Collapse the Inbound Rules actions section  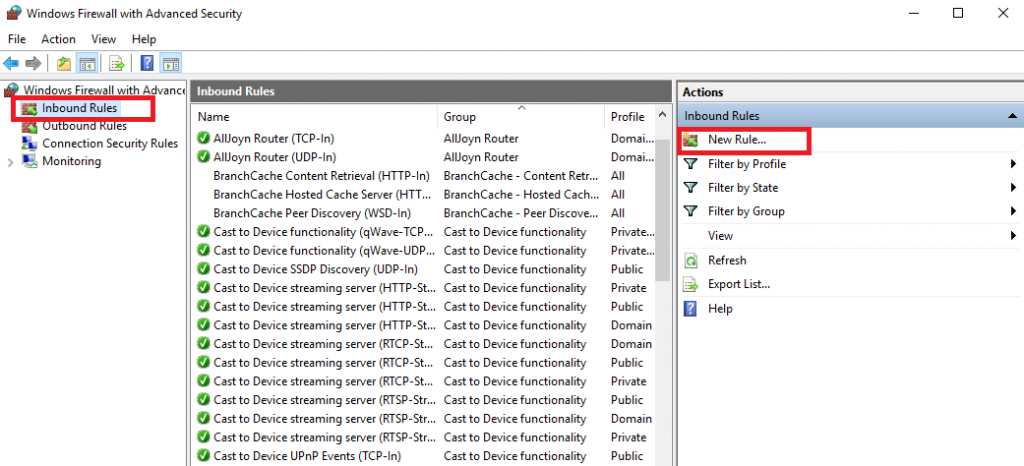tap(1012, 116)
